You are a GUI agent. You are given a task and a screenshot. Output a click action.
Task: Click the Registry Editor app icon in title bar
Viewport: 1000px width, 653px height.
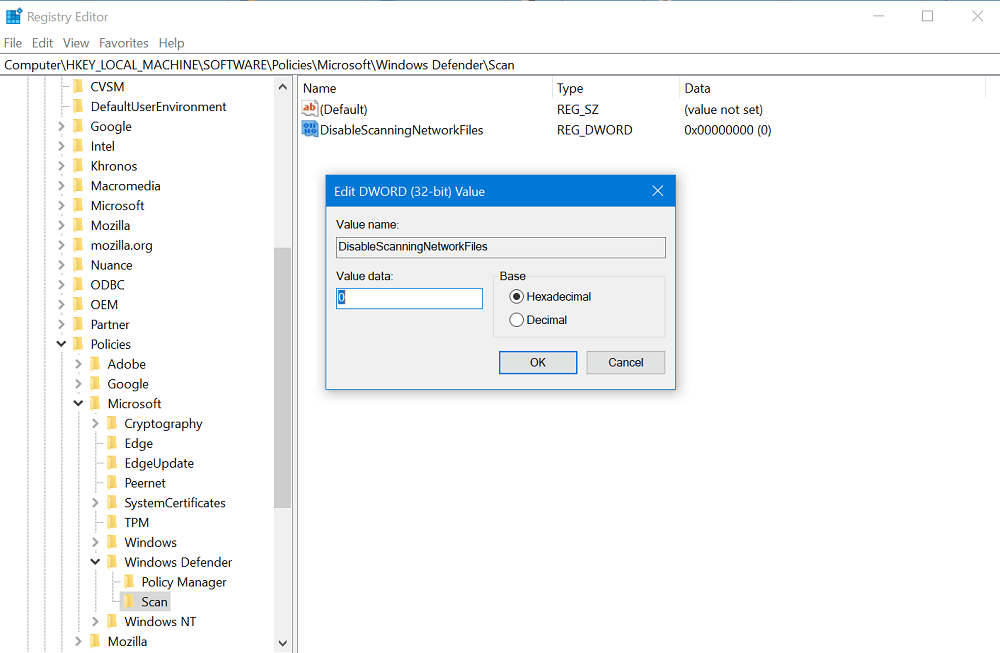point(14,16)
